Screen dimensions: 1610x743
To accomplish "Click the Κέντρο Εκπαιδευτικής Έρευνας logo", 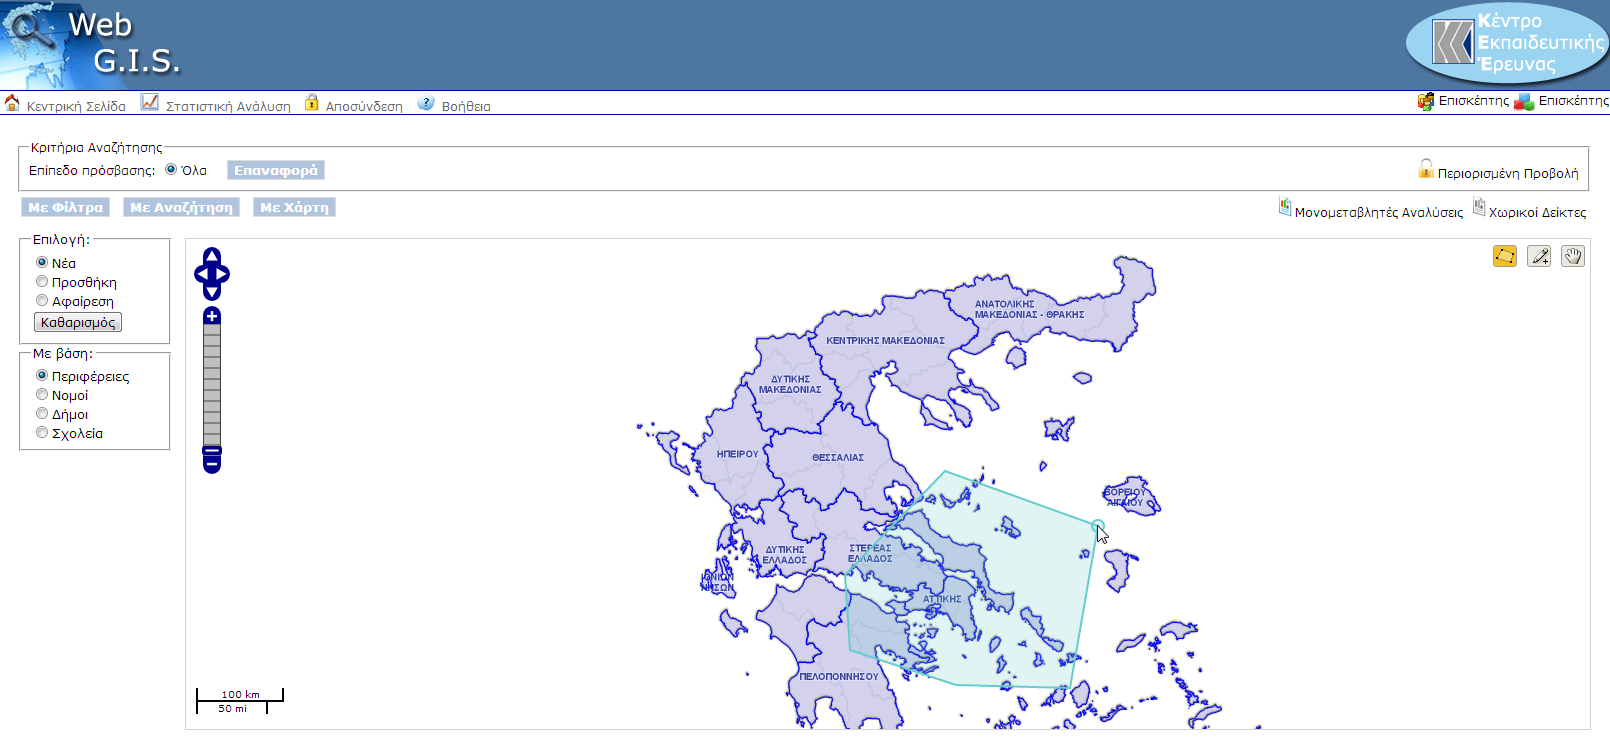I will coord(1507,43).
